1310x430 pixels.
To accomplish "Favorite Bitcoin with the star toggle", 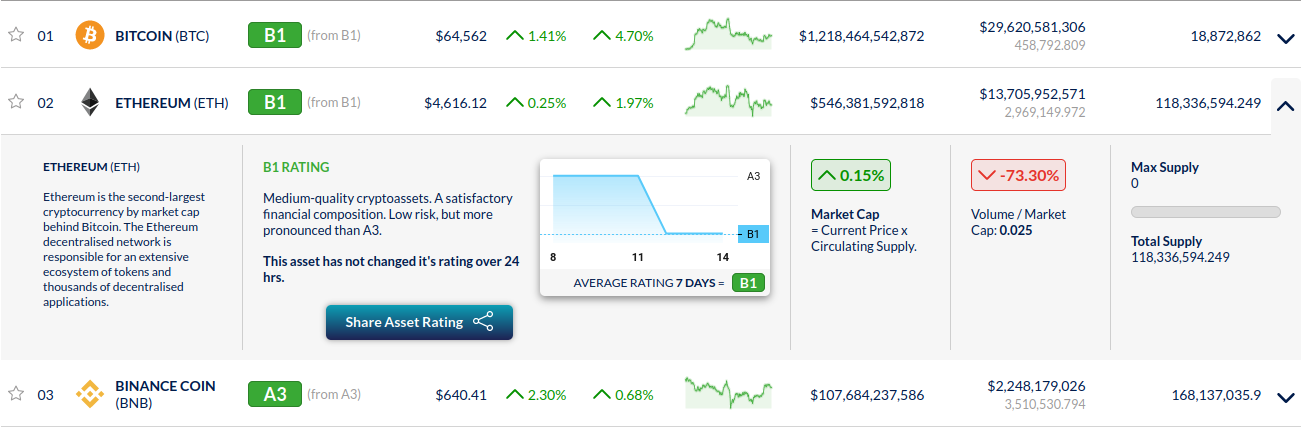I will [x=16, y=36].
